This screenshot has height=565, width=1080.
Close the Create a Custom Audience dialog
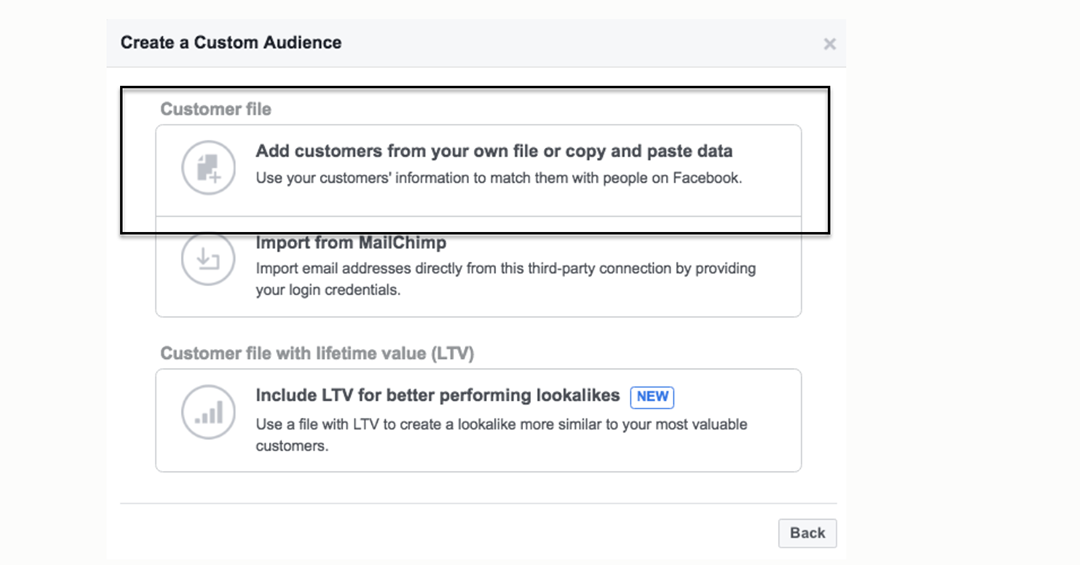coord(829,44)
